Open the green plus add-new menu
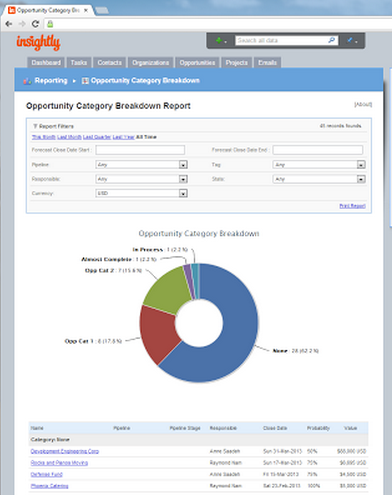The image size is (392, 496). coord(221,41)
